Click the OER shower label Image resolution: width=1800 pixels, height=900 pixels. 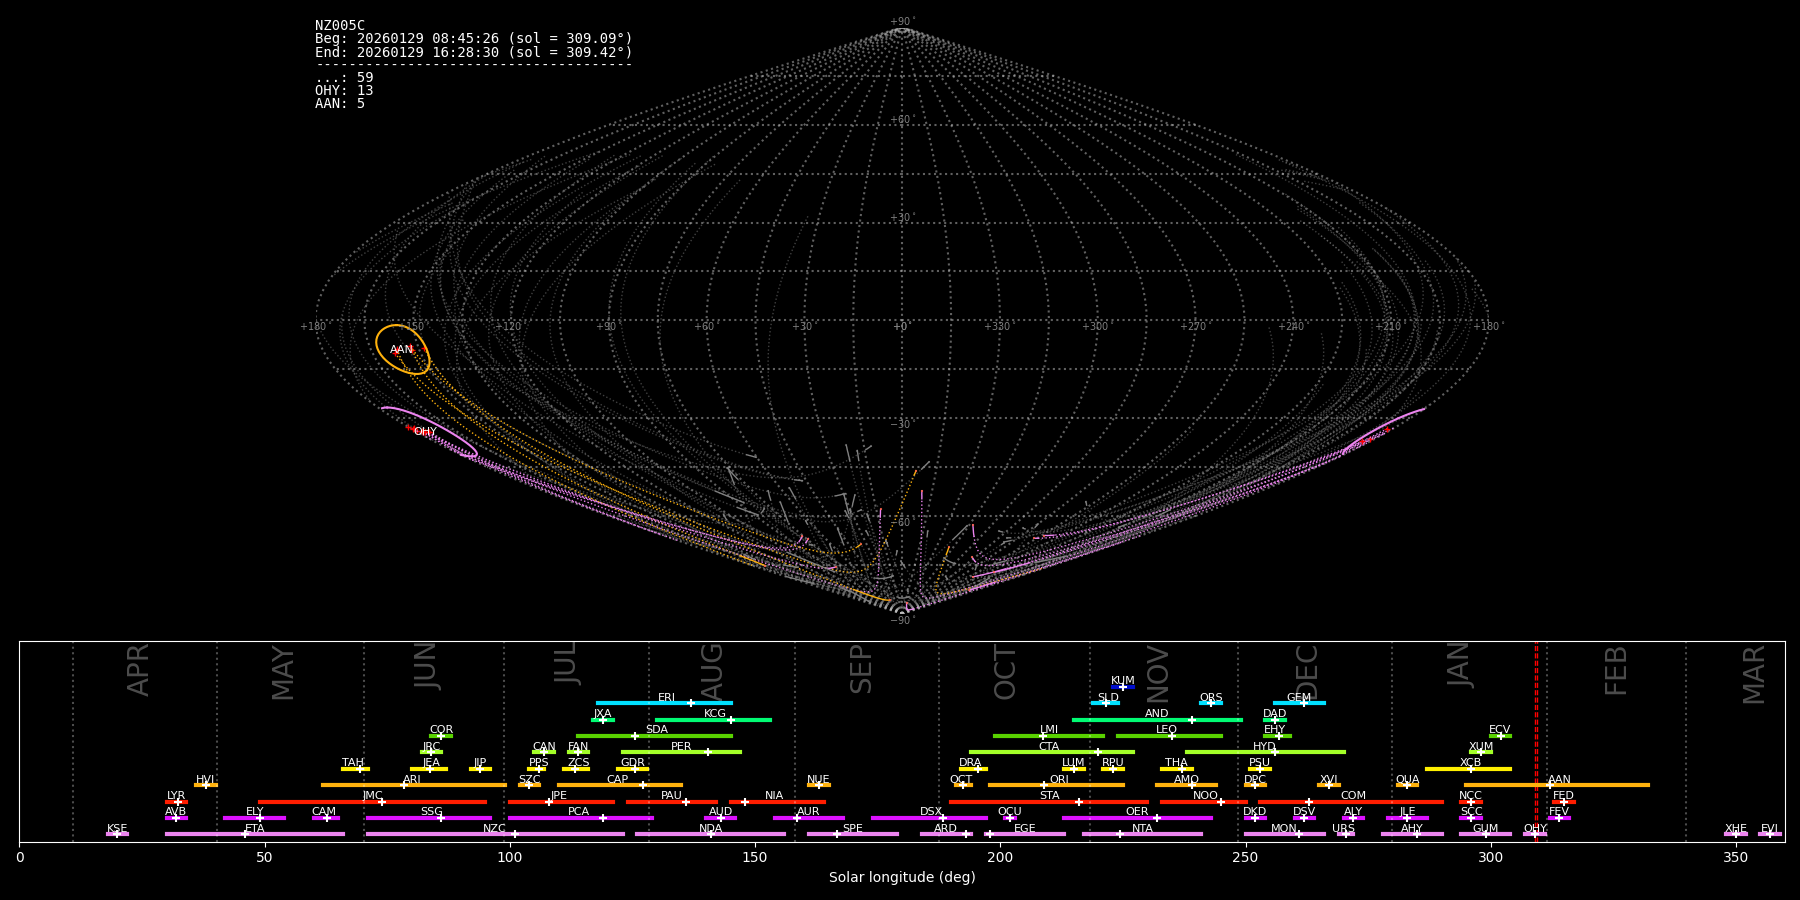1137,812
